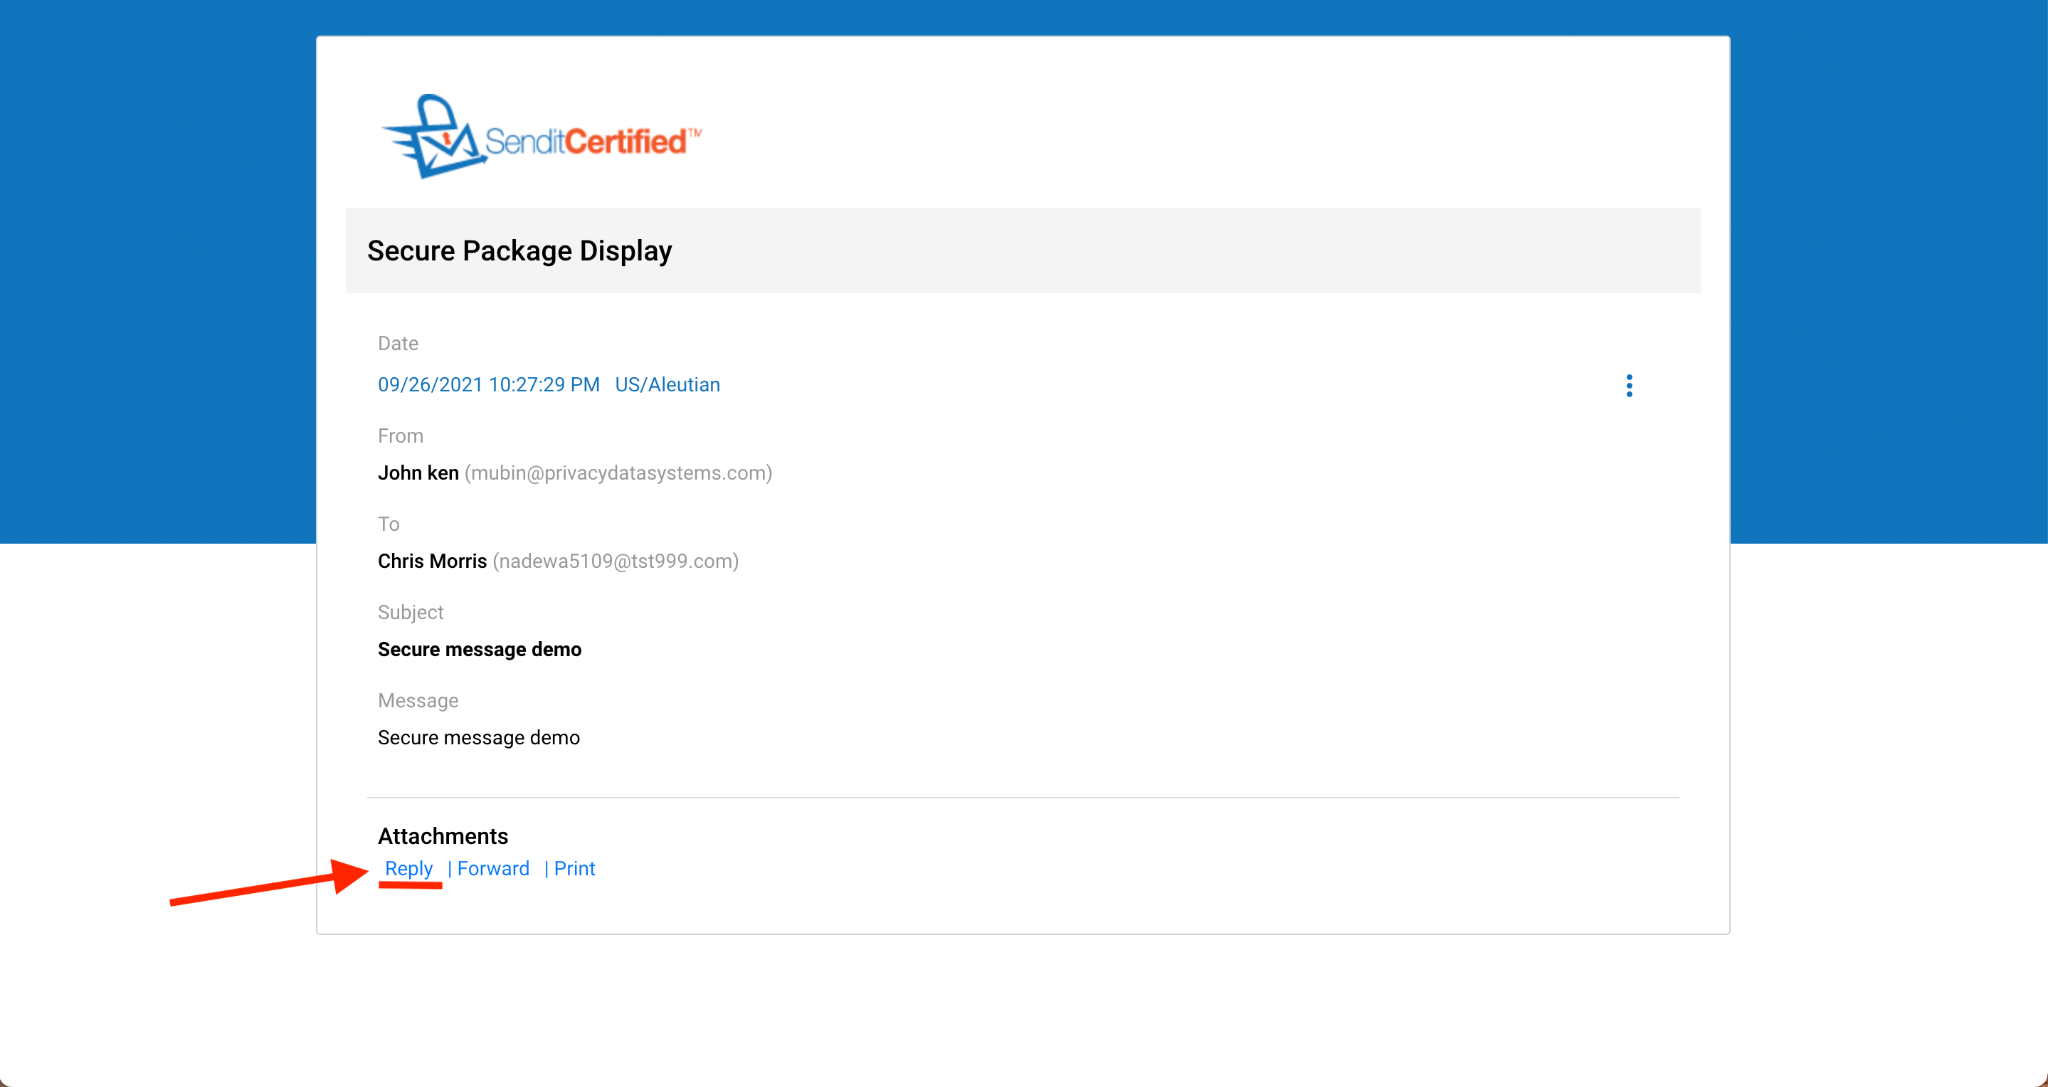Click the message body text
The height and width of the screenshot is (1087, 2048).
click(478, 738)
